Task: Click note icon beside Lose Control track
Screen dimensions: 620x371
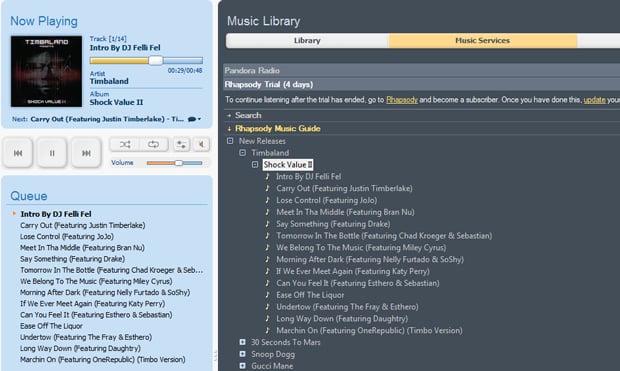Action: coord(268,200)
